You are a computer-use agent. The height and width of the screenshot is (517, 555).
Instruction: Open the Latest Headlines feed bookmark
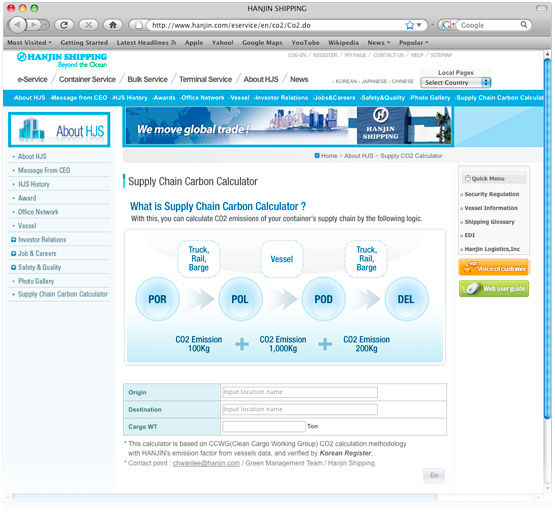(146, 42)
